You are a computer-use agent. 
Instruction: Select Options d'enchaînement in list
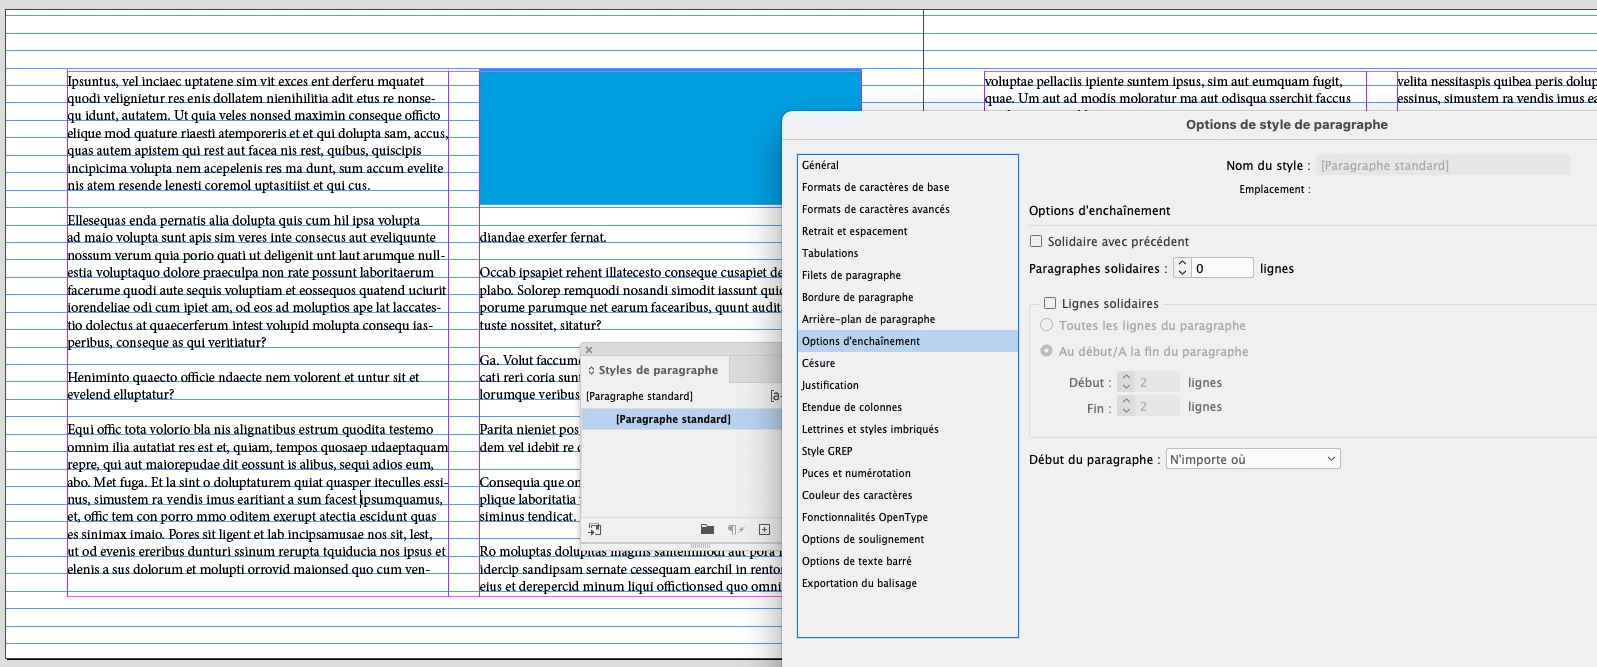907,341
